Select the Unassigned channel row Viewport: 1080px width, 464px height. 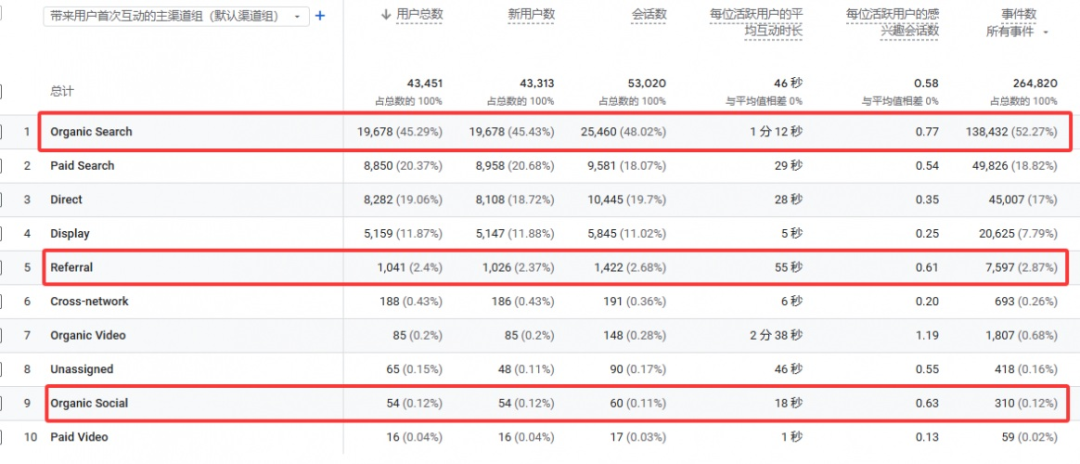pos(81,370)
